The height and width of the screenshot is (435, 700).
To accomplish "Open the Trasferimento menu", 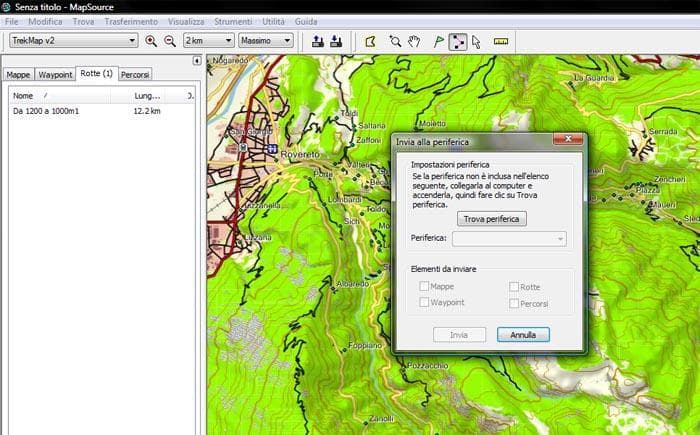I will (131, 21).
